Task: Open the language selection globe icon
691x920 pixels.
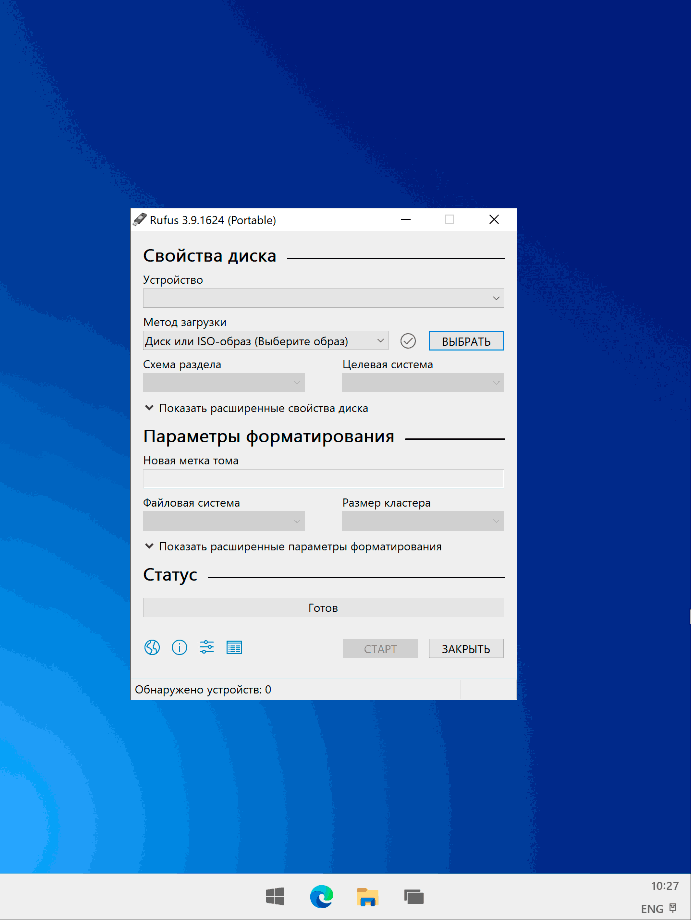Action: point(152,648)
